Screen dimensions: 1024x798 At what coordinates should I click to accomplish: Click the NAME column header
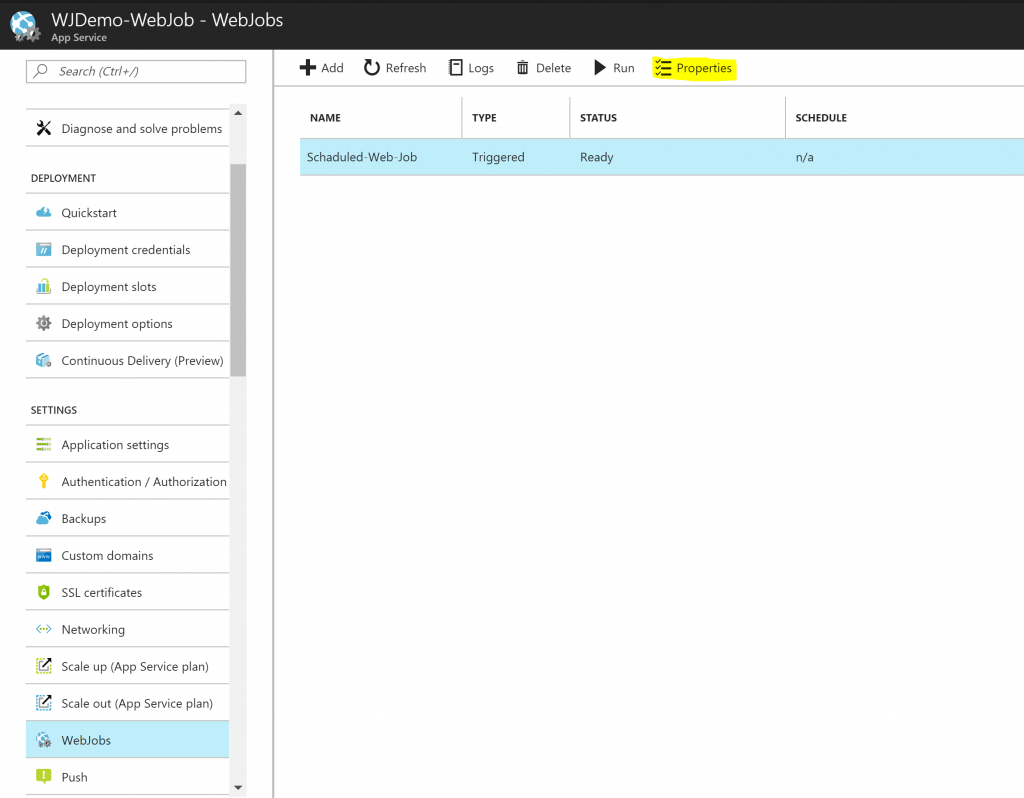(x=325, y=118)
